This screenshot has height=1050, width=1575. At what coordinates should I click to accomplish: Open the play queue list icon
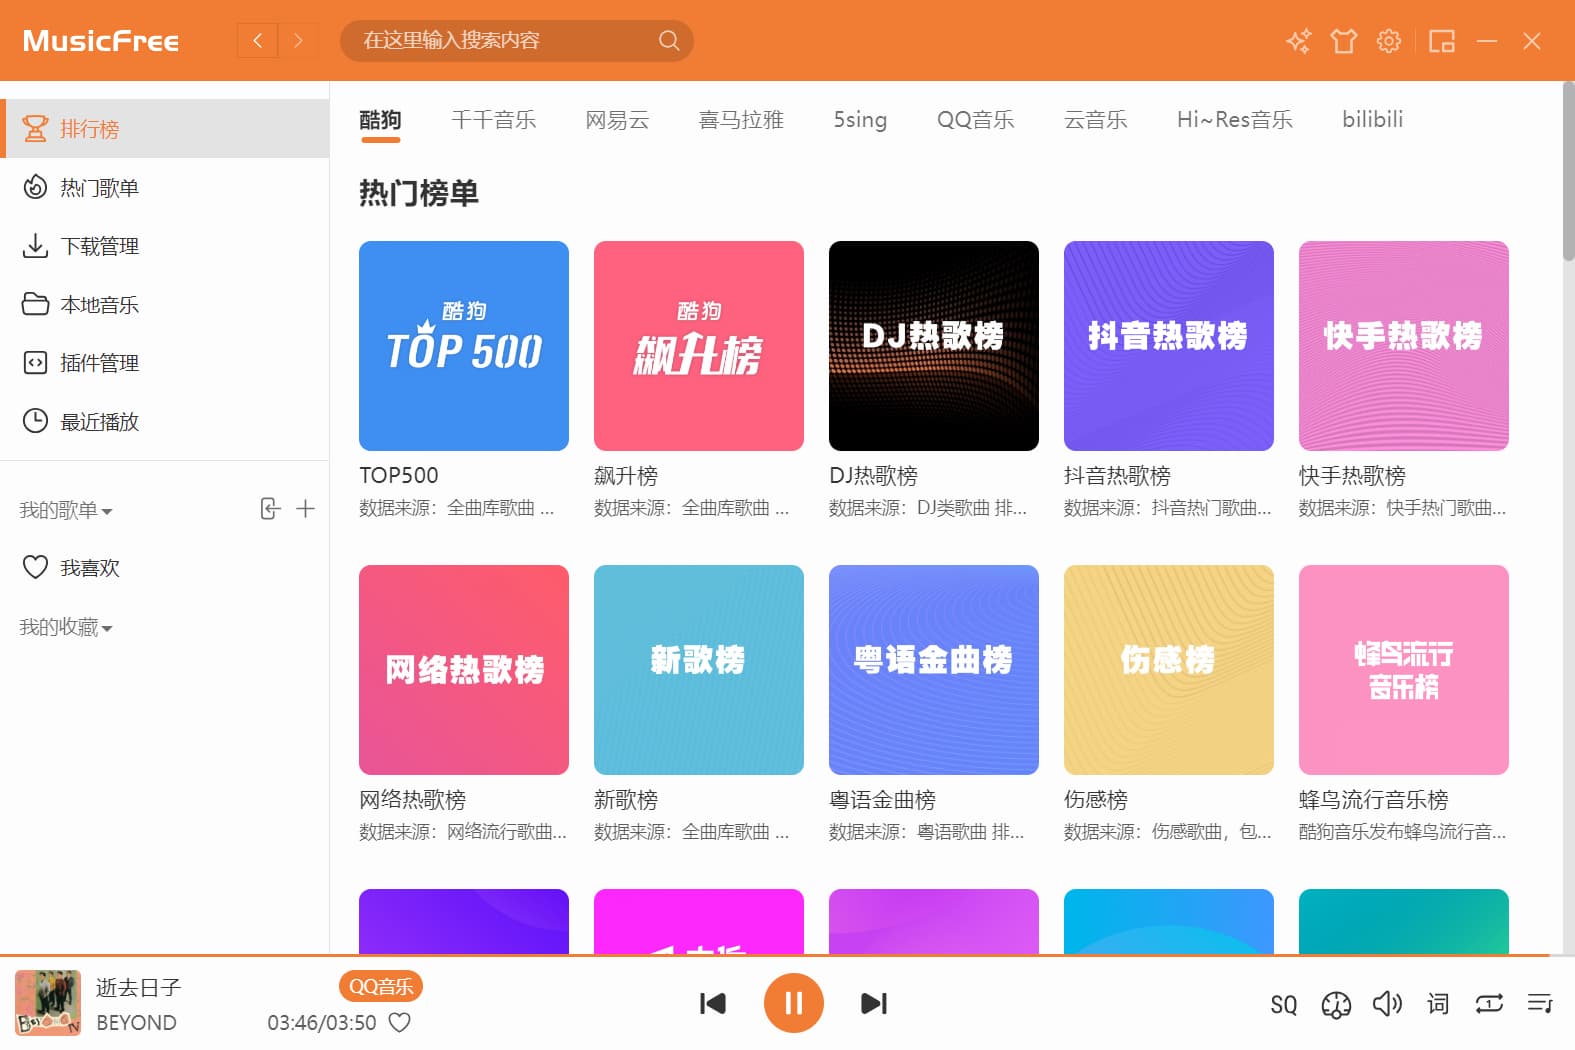1540,1003
